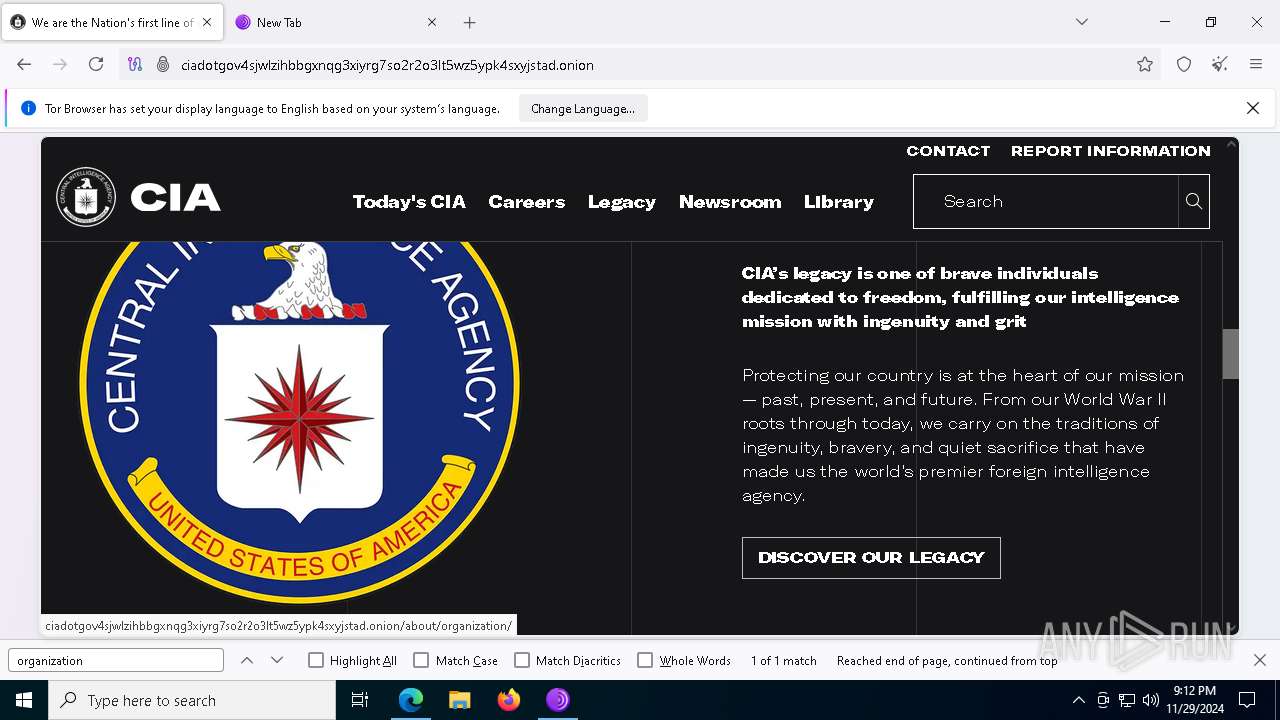Open the Windows Start menu
Viewport: 1280px width, 720px height.
coord(24,700)
